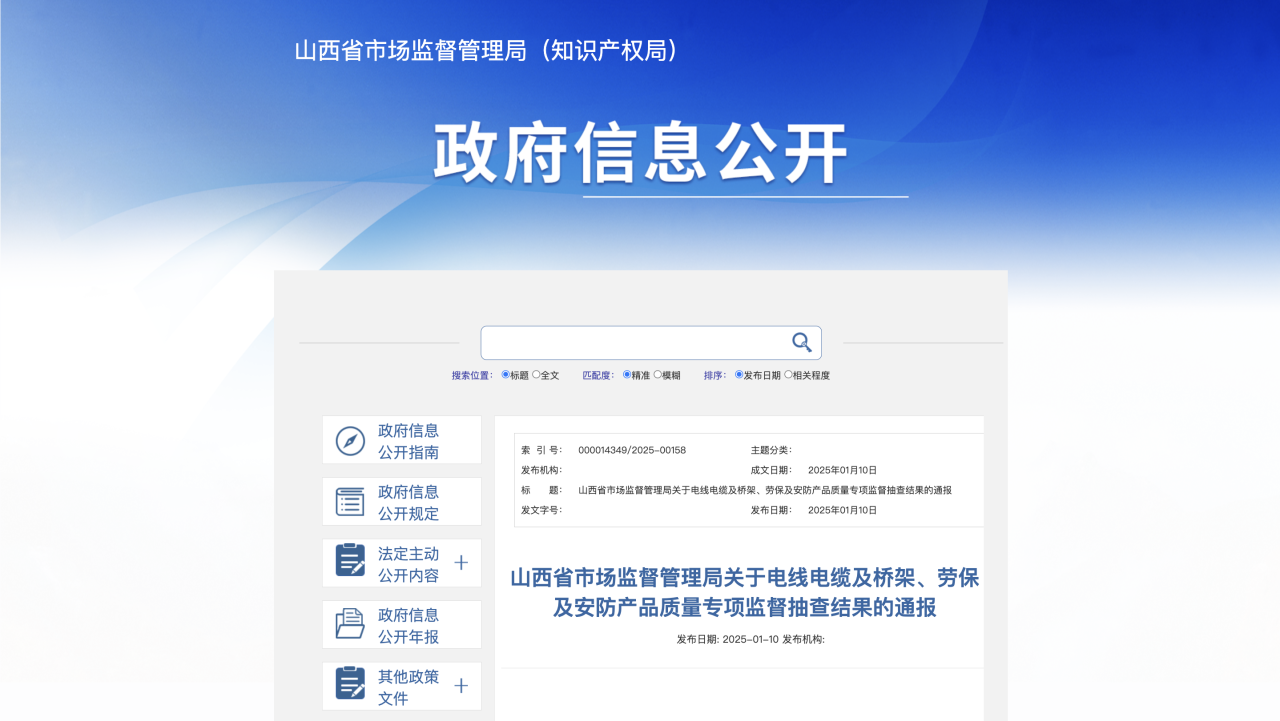Screen dimensions: 1280x721
Task: Choose the 精准 match radio button
Action: (627, 375)
